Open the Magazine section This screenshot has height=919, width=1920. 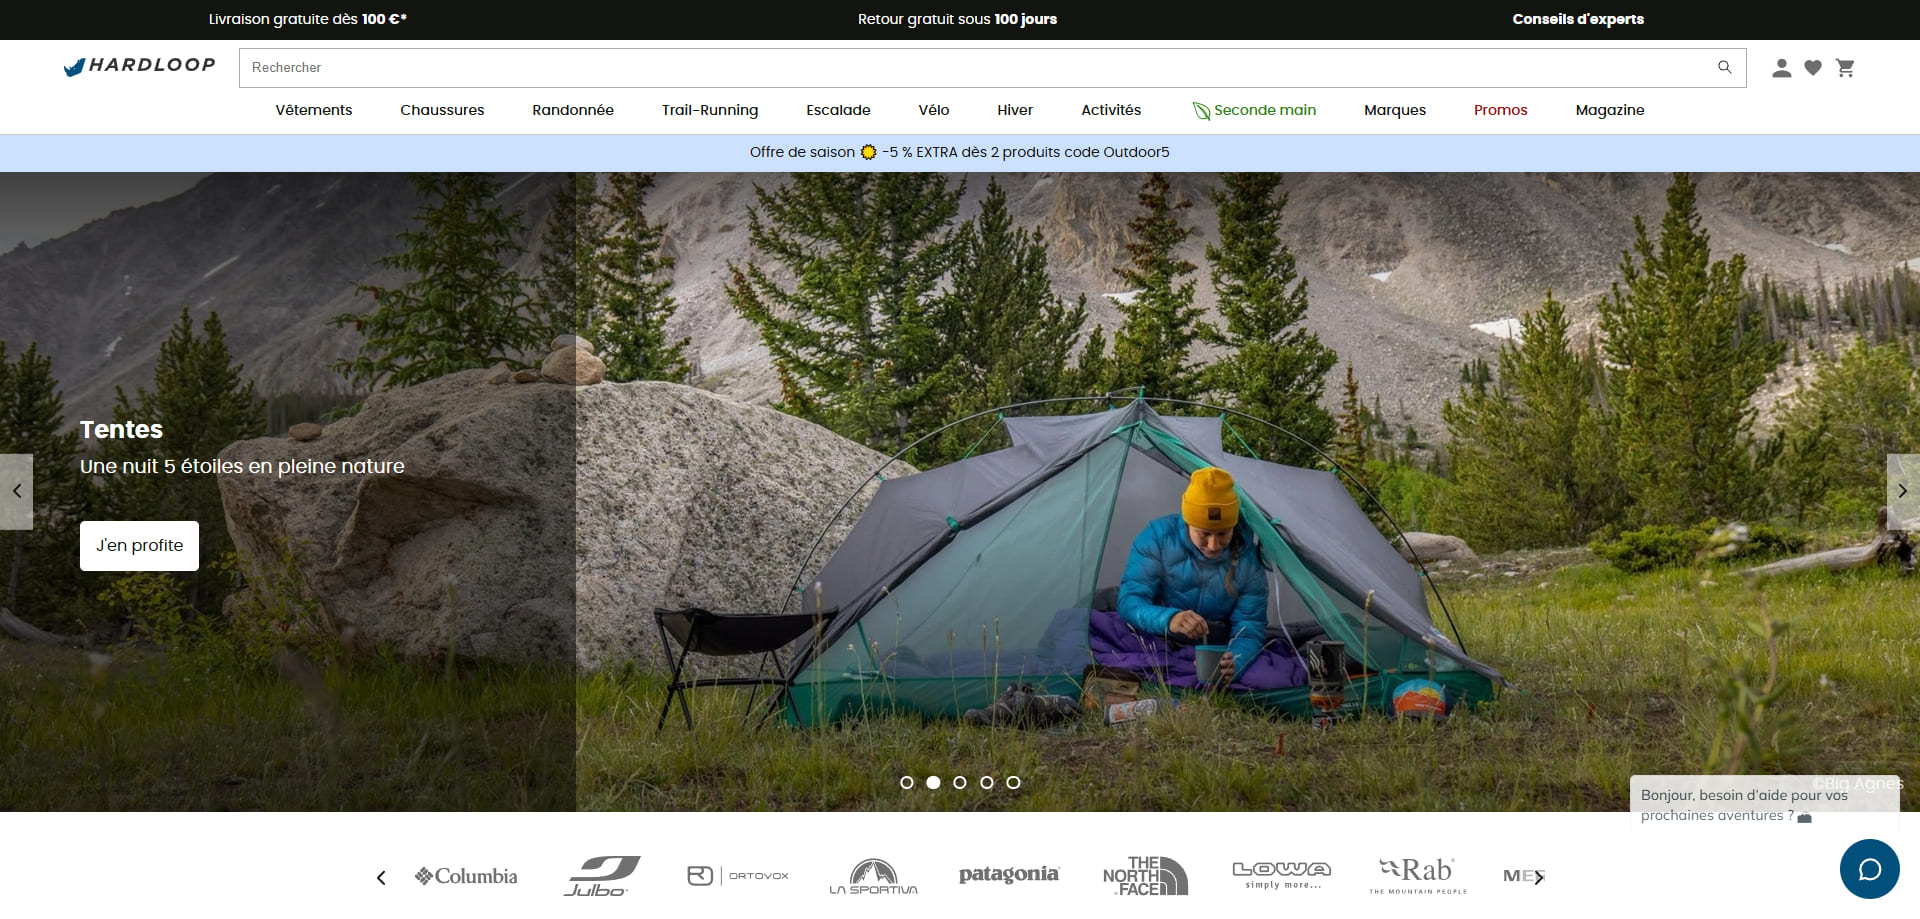[x=1610, y=110]
